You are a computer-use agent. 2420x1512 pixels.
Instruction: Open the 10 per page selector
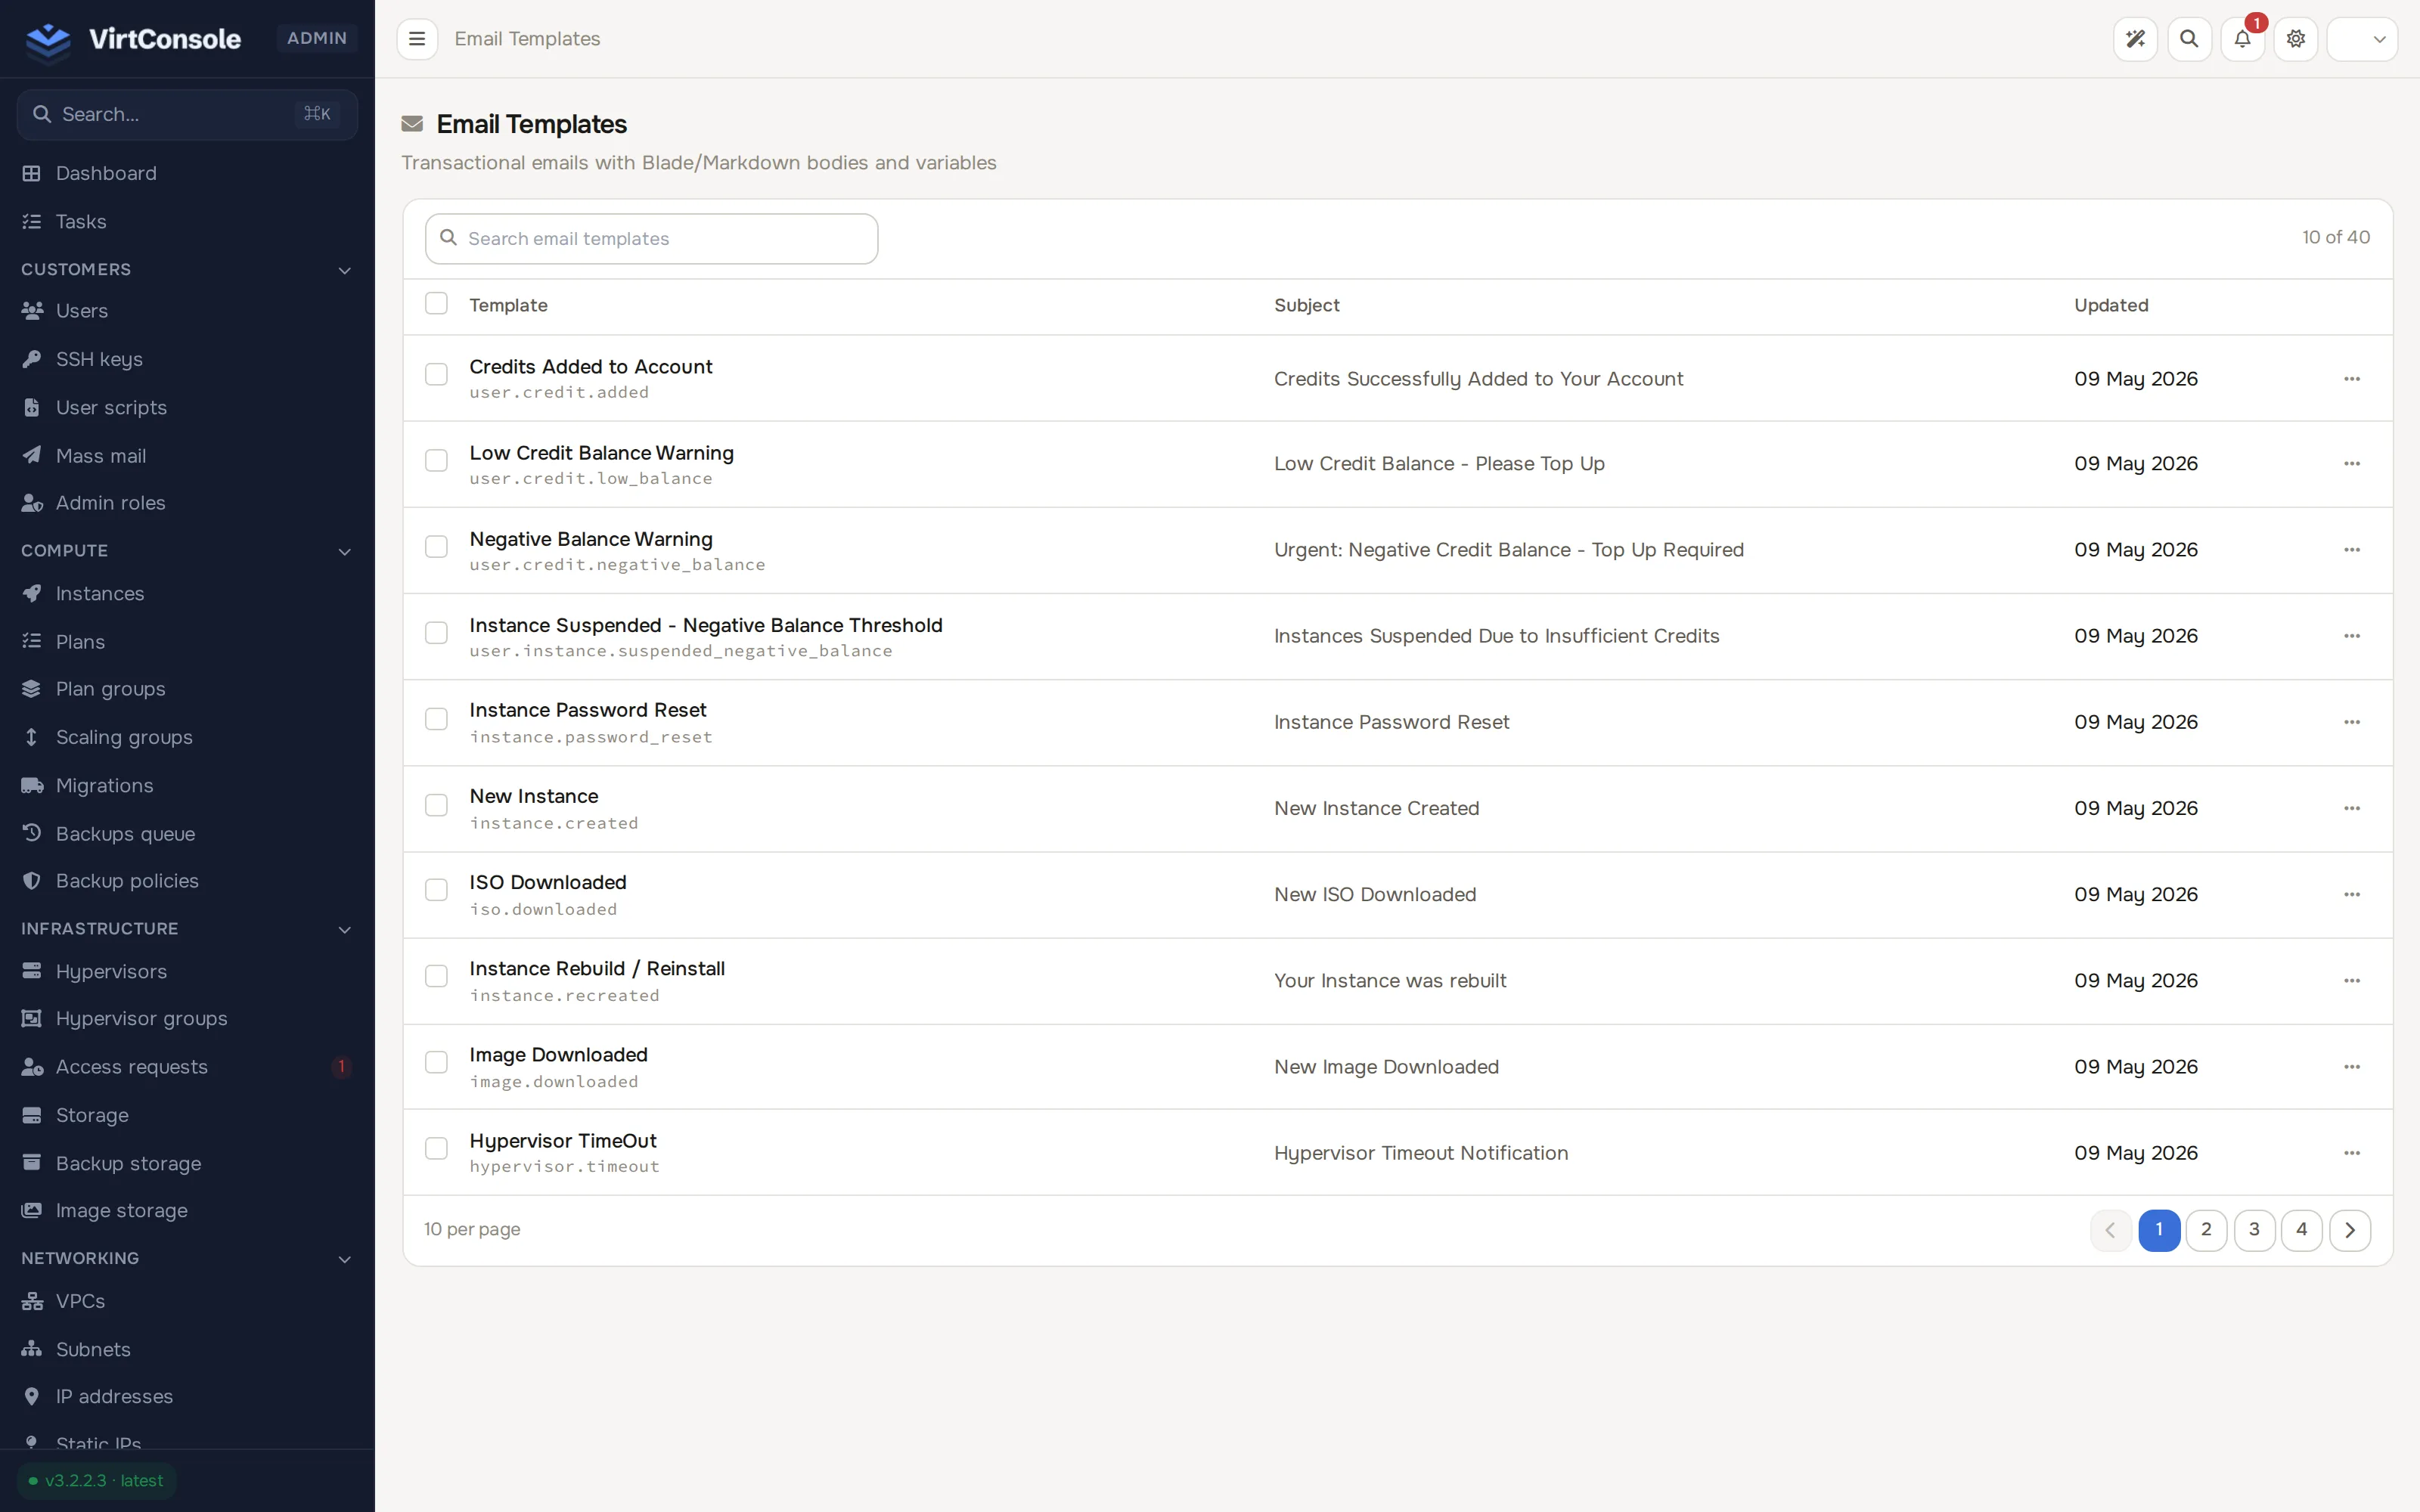click(472, 1229)
